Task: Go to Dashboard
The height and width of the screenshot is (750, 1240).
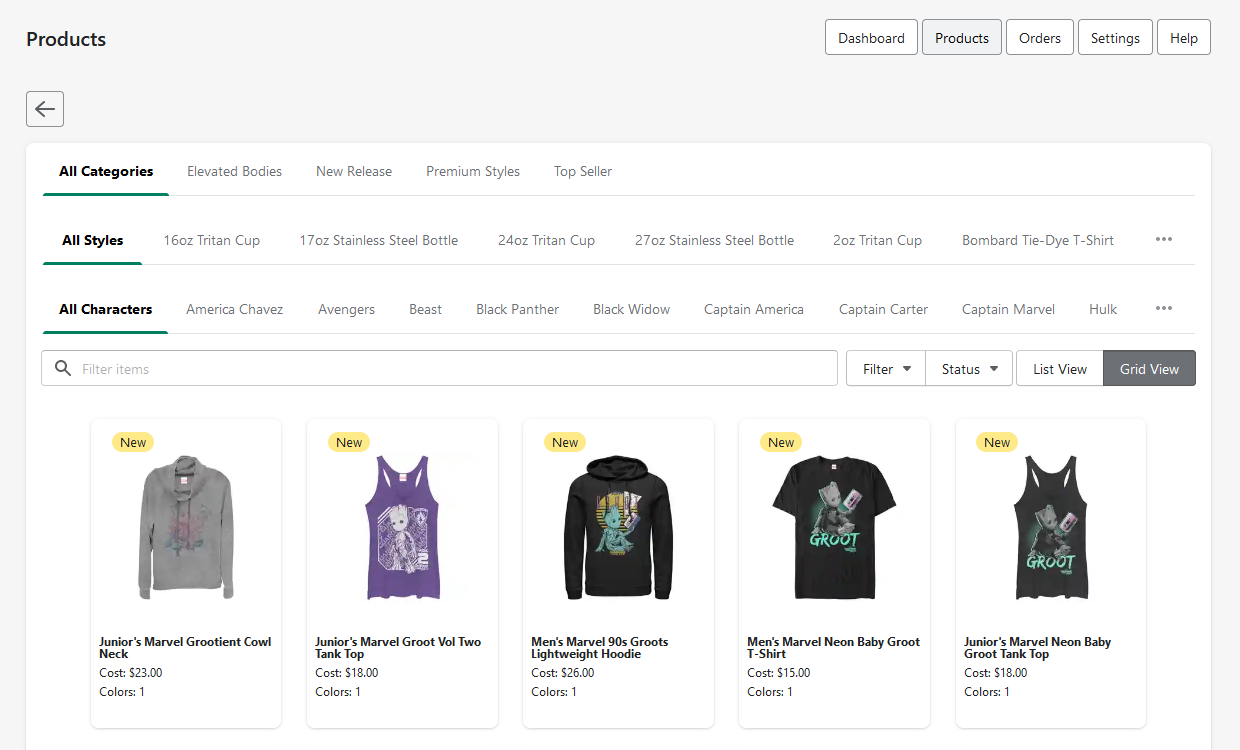Action: coord(871,38)
